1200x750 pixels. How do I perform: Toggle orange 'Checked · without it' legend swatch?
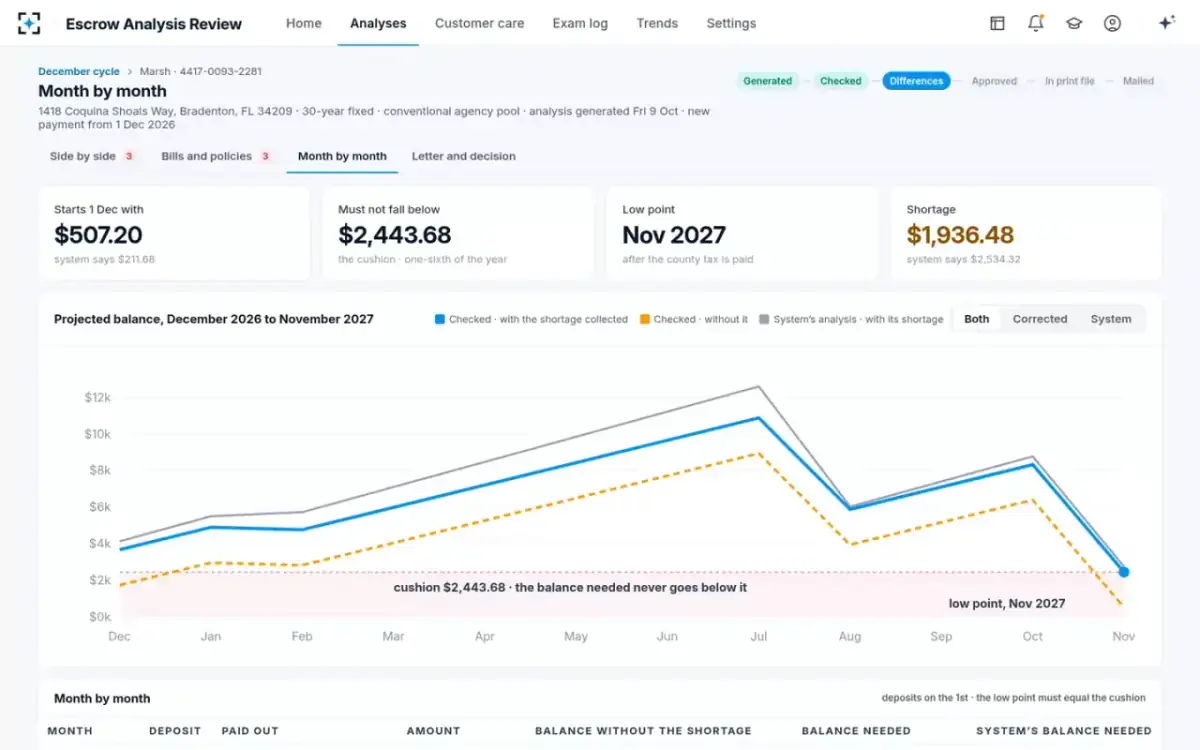coord(645,319)
